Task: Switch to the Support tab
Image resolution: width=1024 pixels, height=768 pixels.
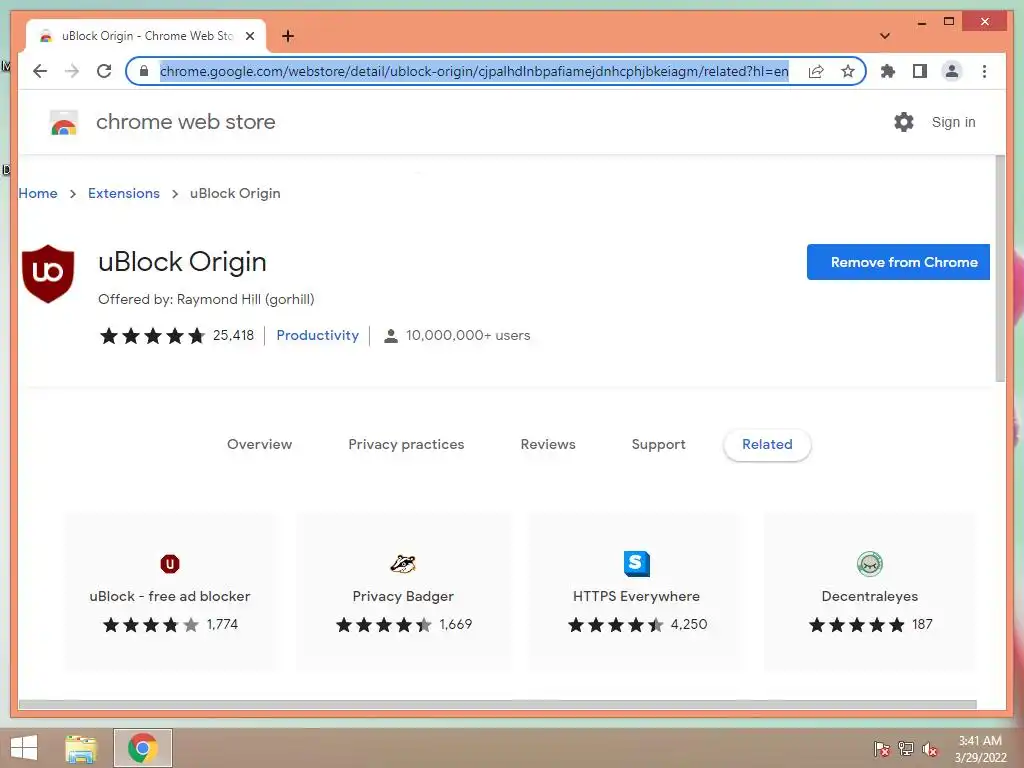Action: (658, 444)
